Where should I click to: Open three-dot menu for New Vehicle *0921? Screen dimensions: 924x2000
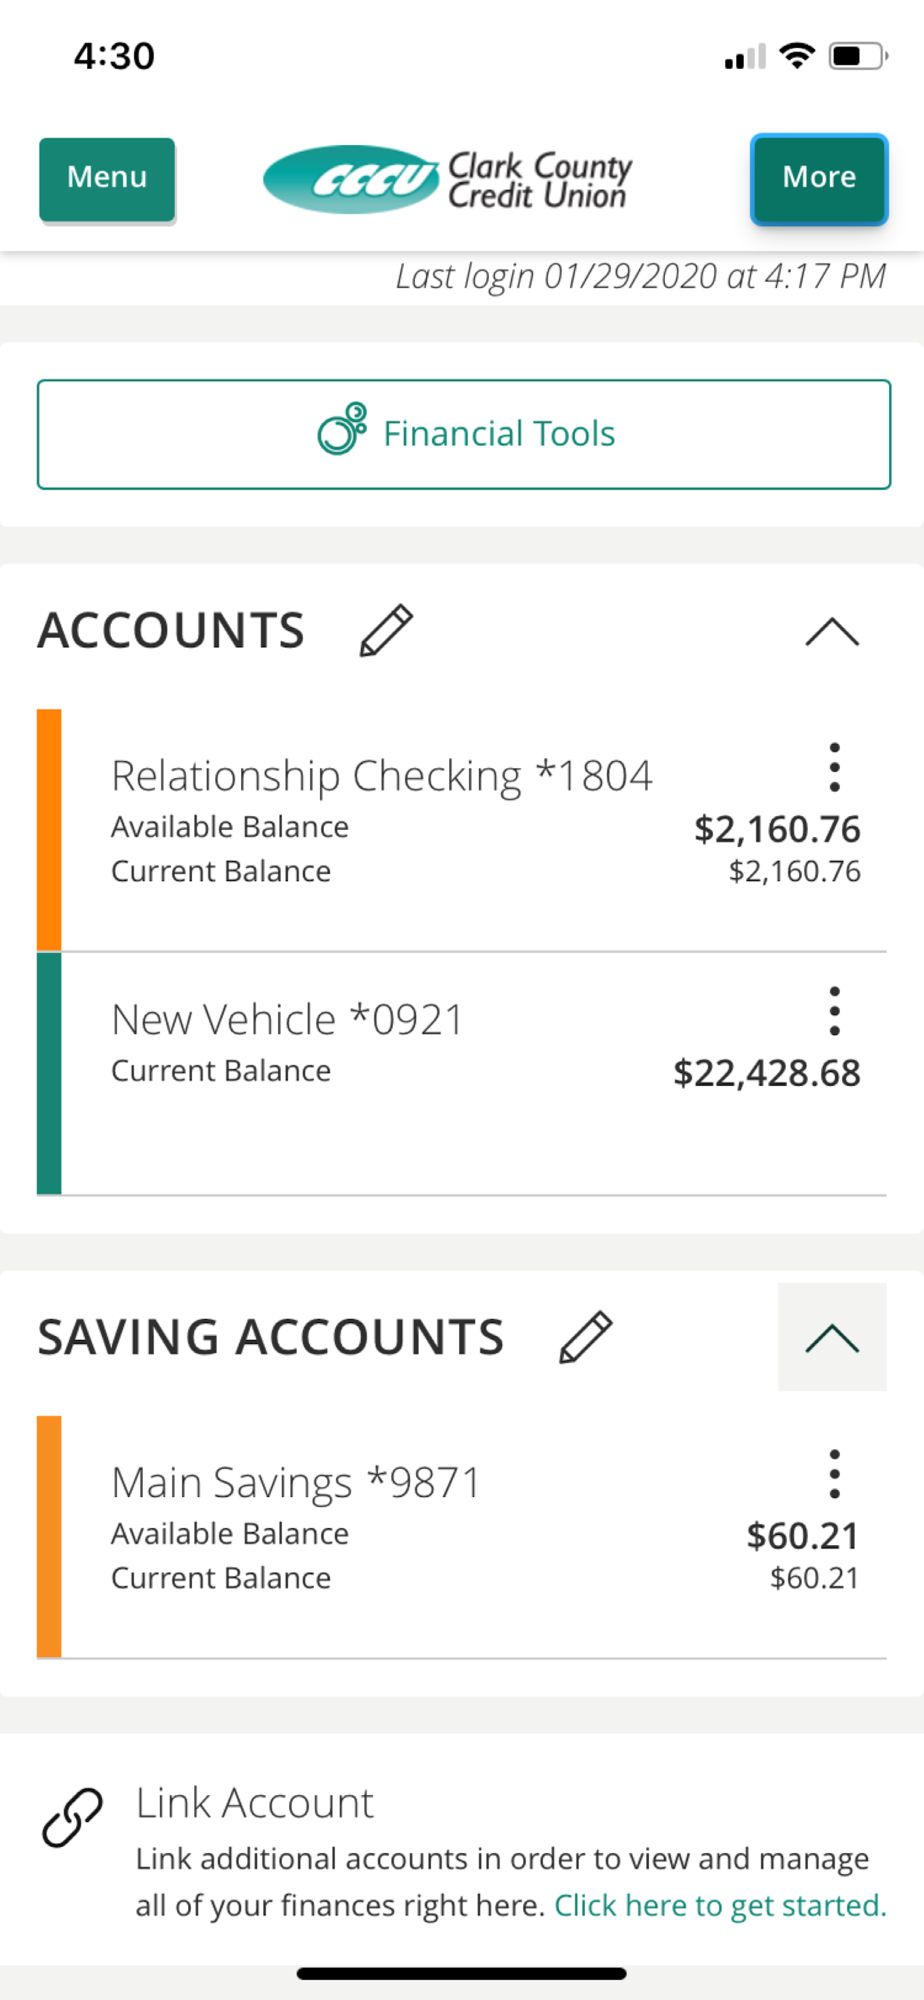coord(834,1011)
